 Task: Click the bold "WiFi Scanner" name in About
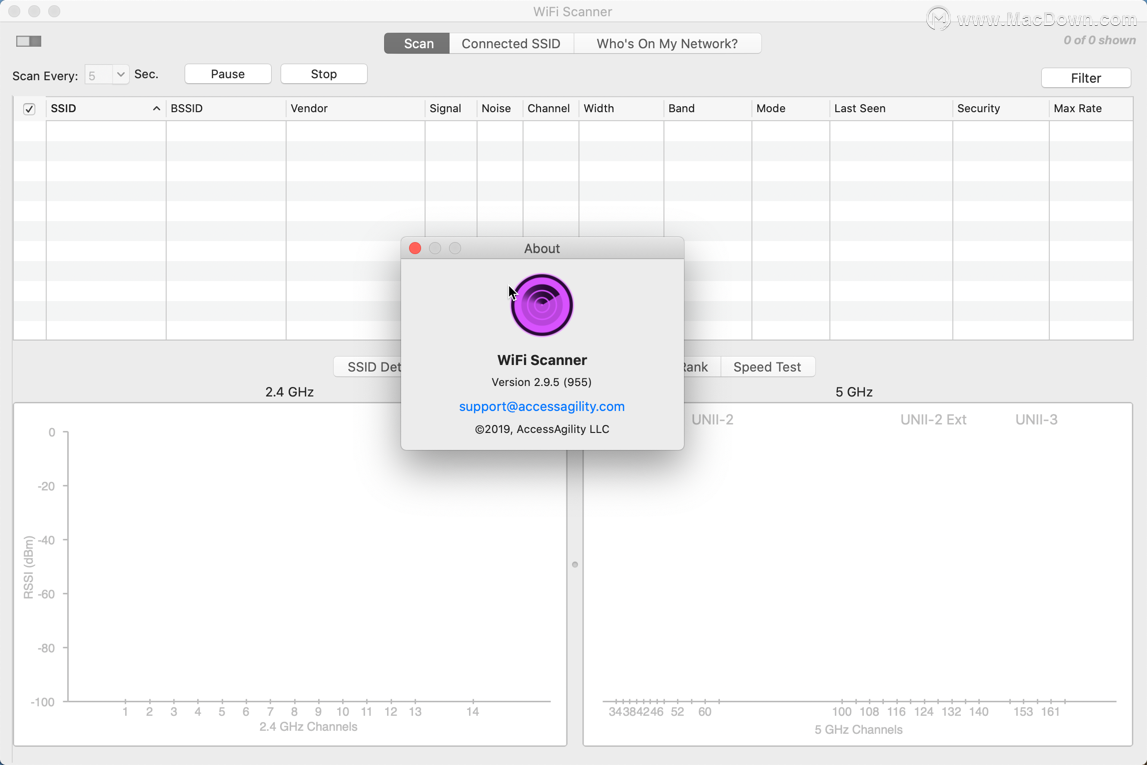tap(542, 360)
